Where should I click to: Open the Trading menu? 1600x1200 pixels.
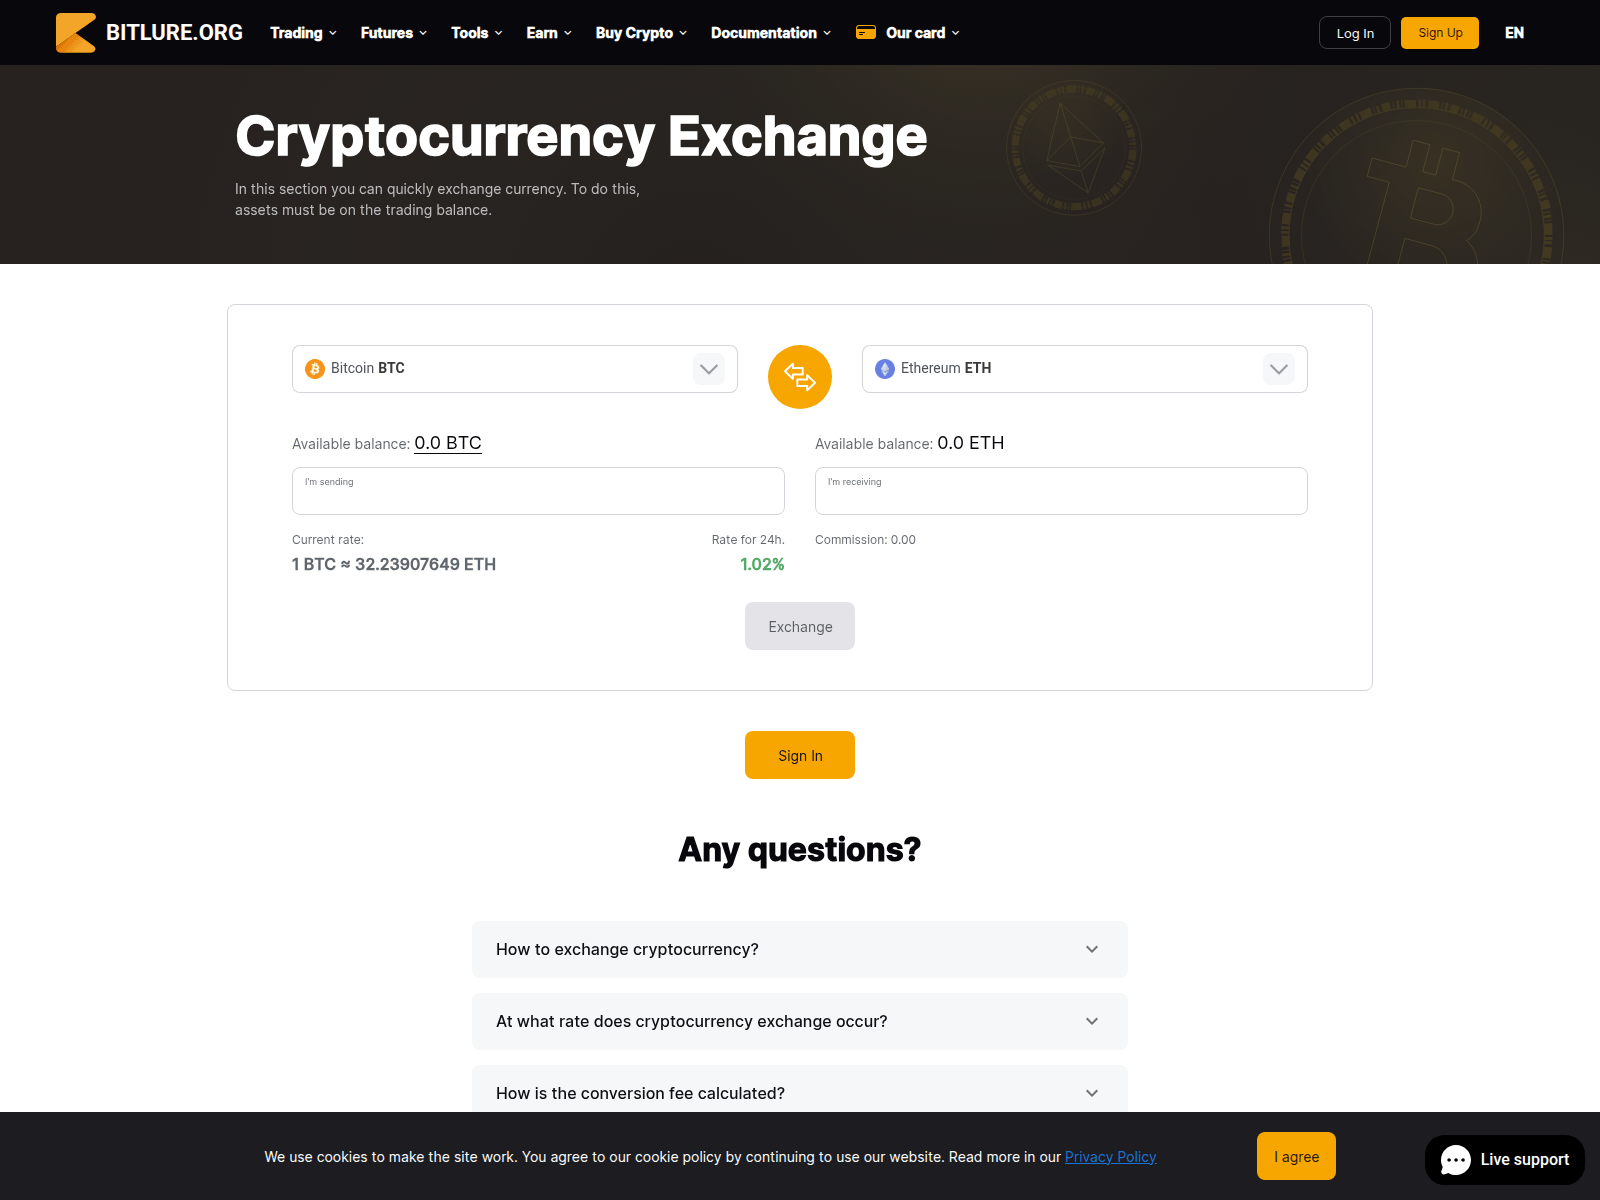(303, 33)
